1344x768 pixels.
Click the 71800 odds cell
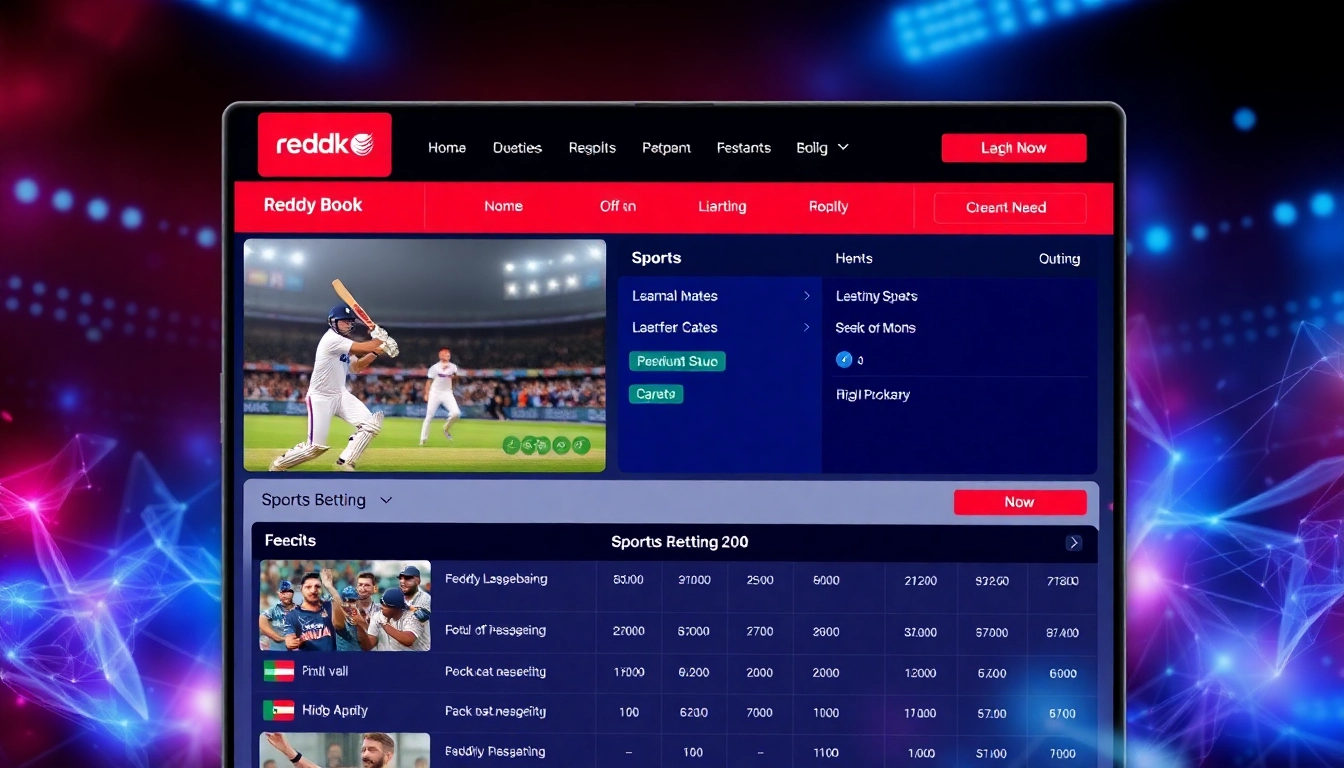(1062, 580)
